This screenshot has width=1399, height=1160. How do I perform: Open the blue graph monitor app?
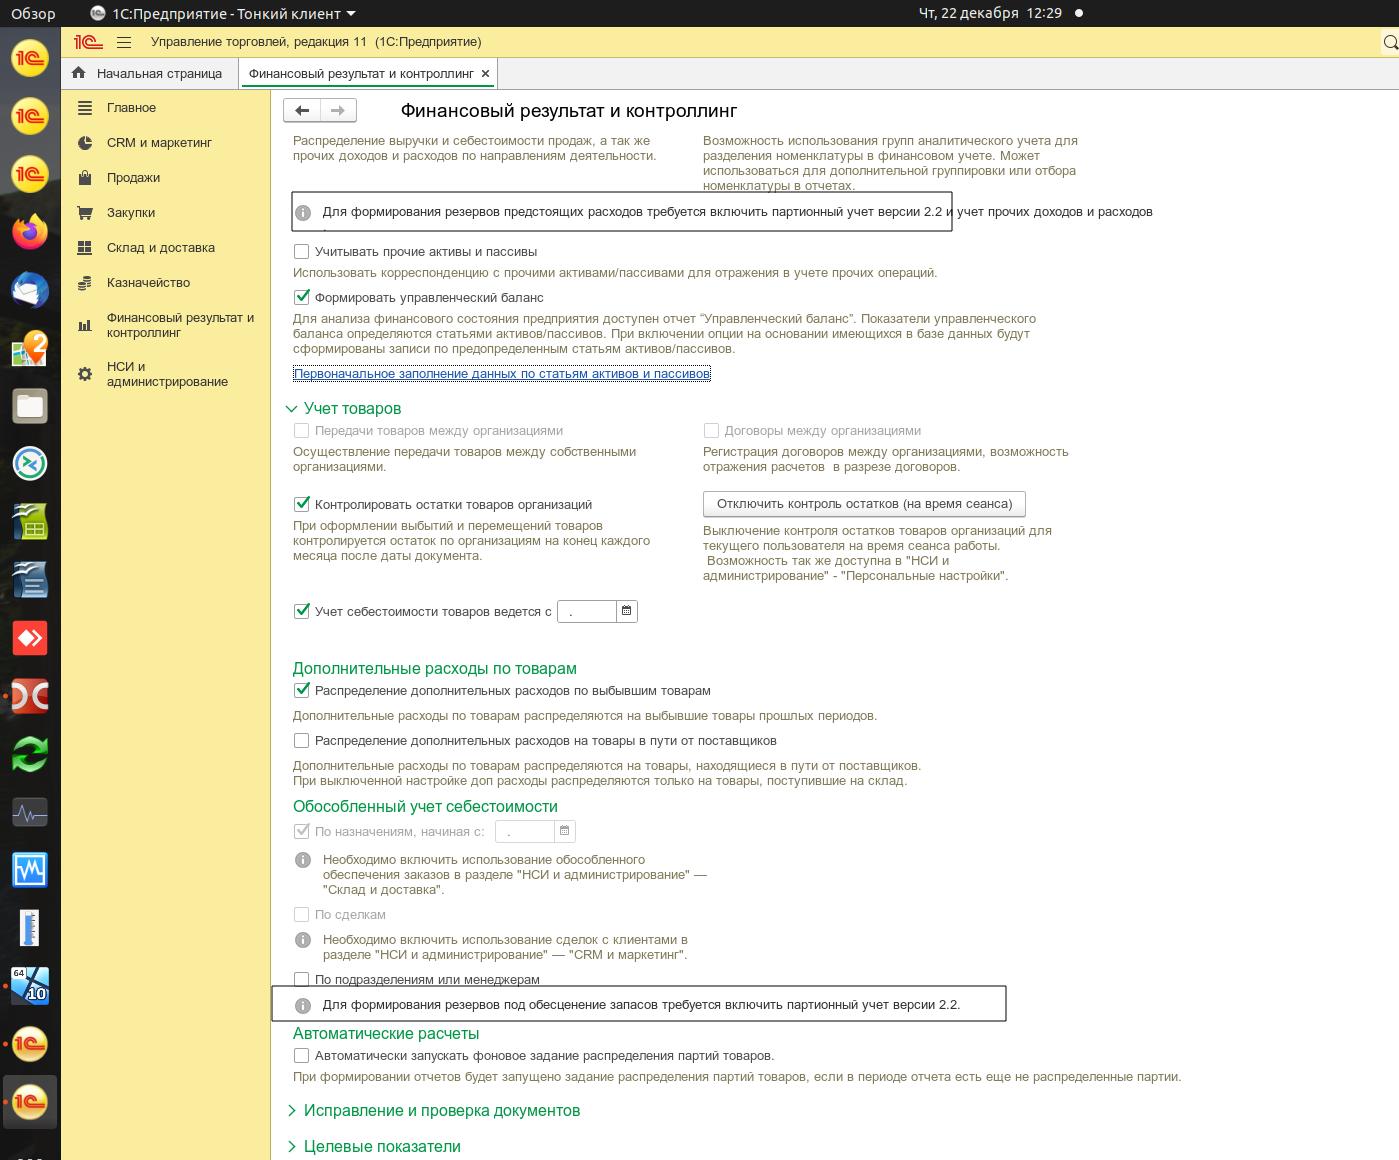tap(30, 870)
